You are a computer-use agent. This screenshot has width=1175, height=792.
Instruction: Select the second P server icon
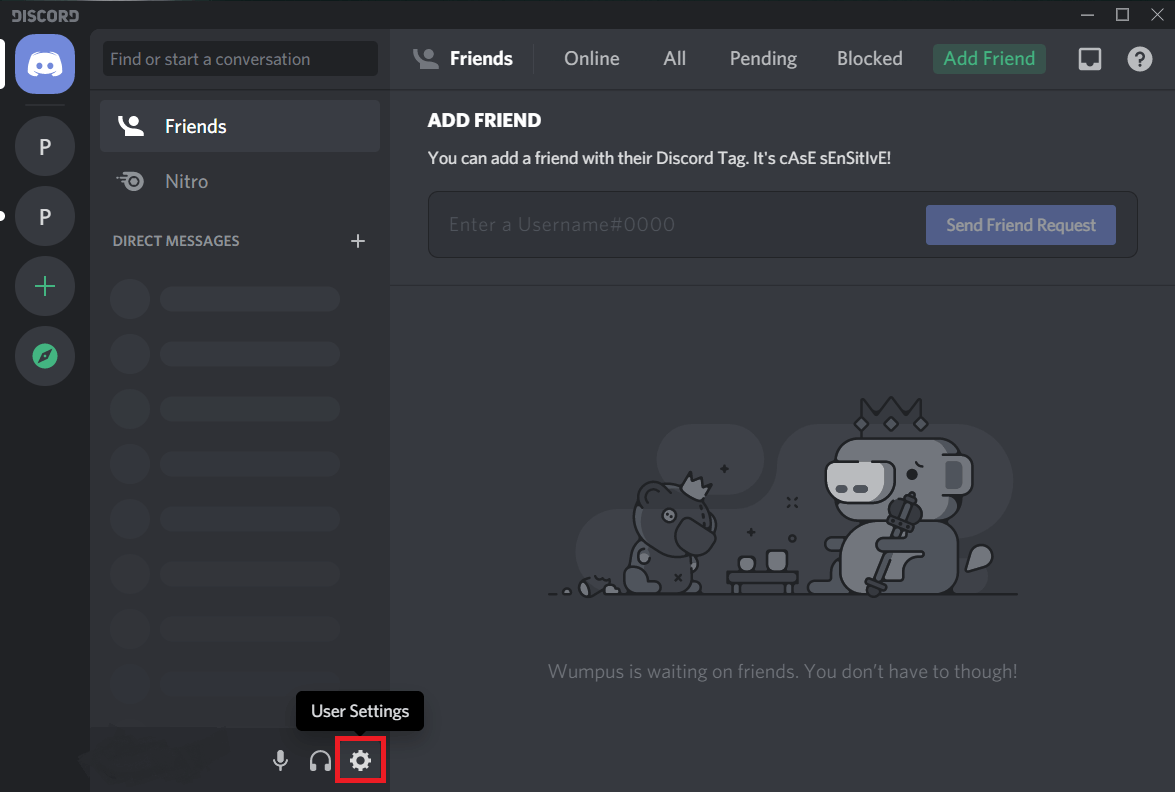click(x=44, y=216)
